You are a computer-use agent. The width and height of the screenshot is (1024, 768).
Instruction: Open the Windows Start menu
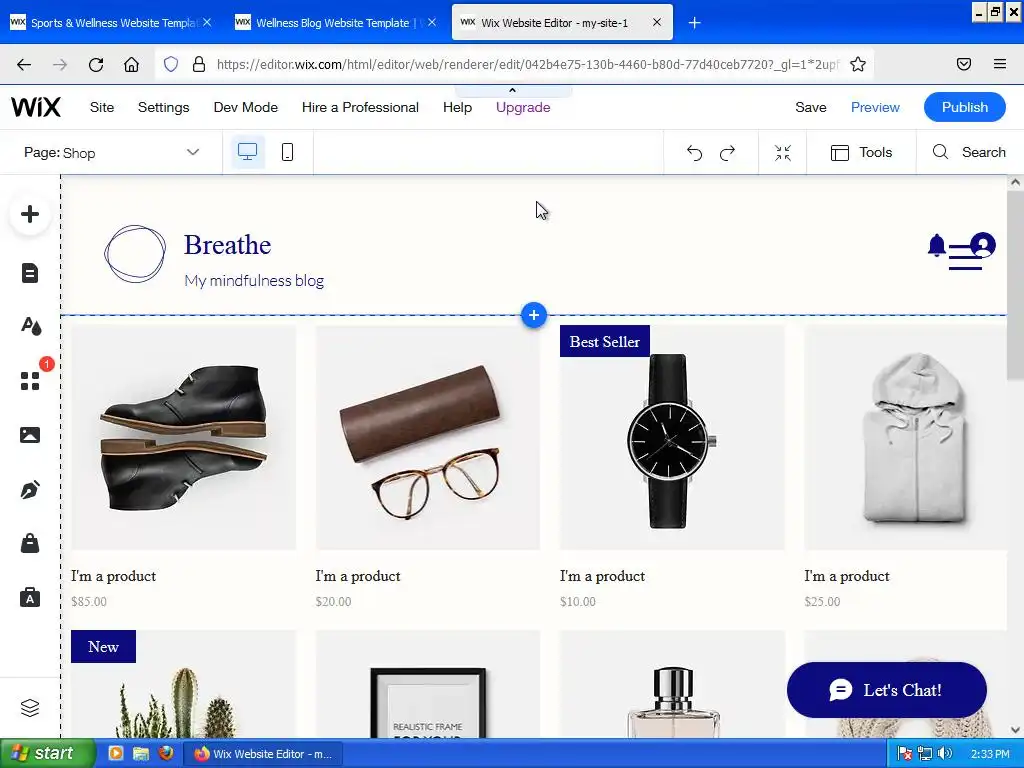click(x=47, y=753)
